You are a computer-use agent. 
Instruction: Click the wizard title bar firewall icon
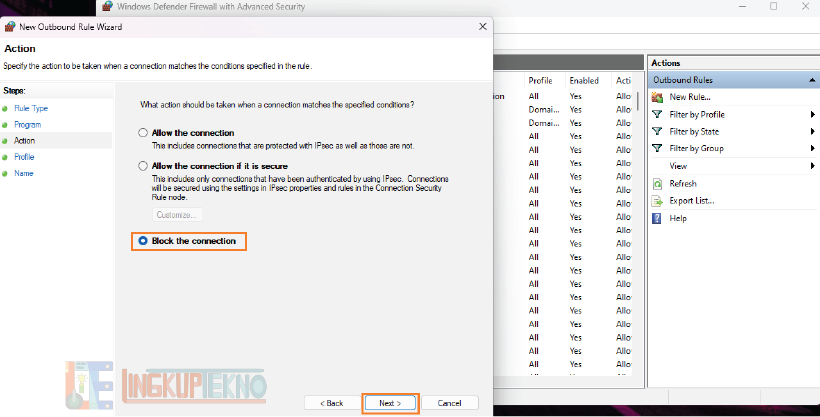(x=10, y=27)
